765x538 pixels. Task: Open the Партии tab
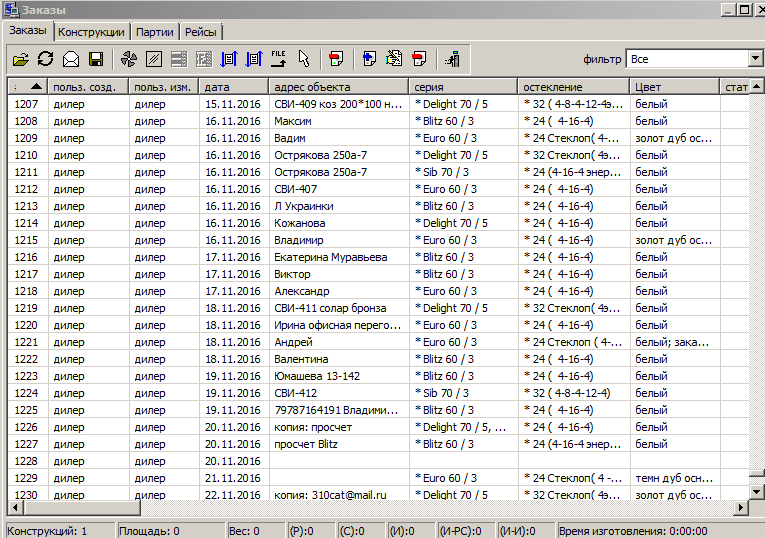[x=155, y=32]
